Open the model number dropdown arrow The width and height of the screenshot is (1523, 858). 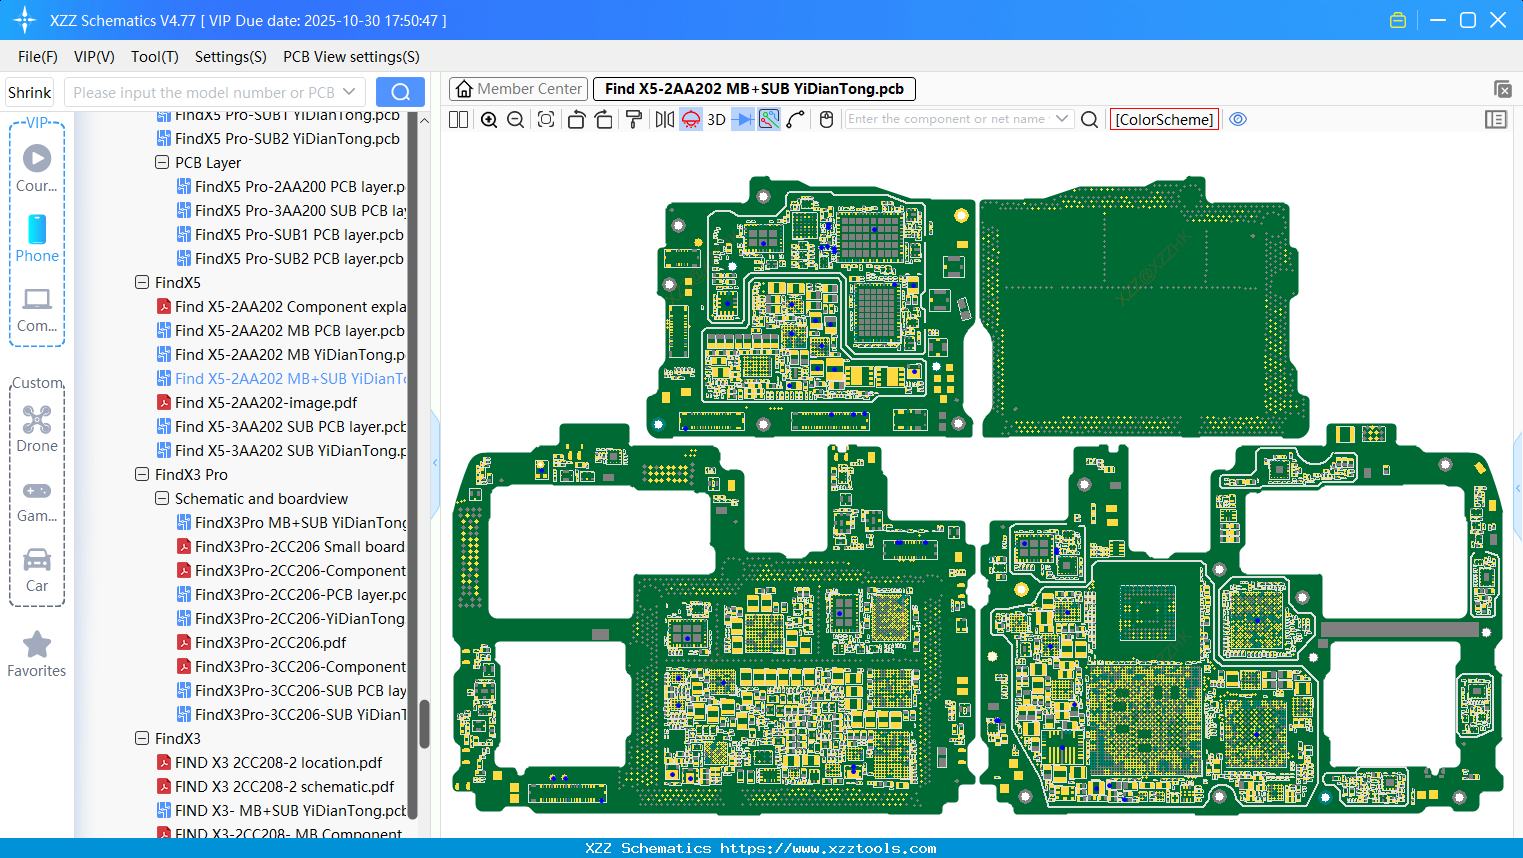(x=349, y=92)
